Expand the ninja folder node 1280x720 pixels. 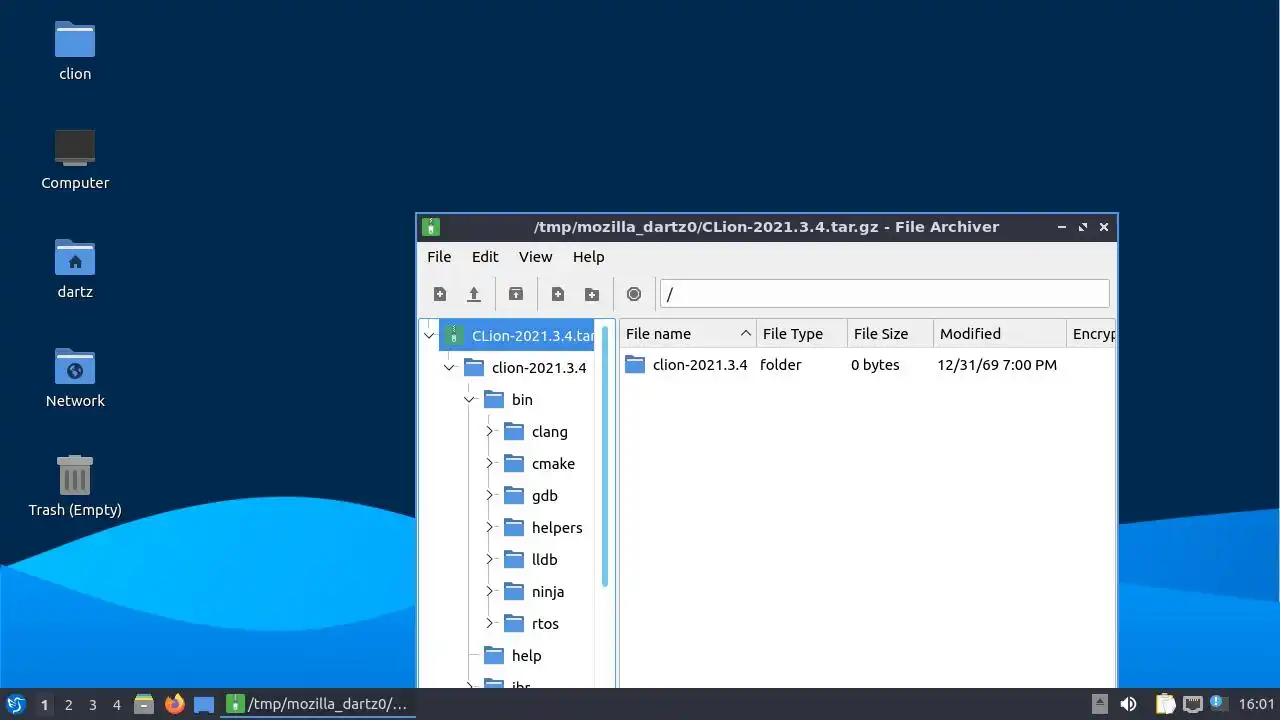tap(489, 592)
